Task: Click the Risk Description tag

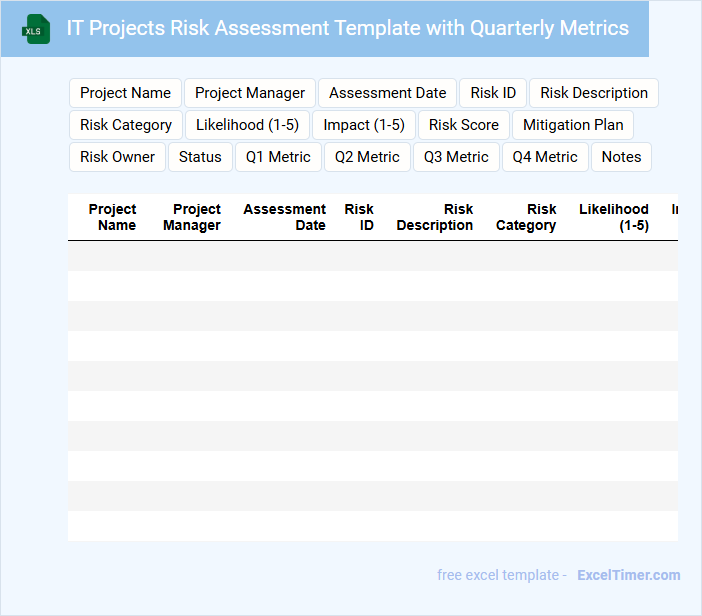Action: 594,93
